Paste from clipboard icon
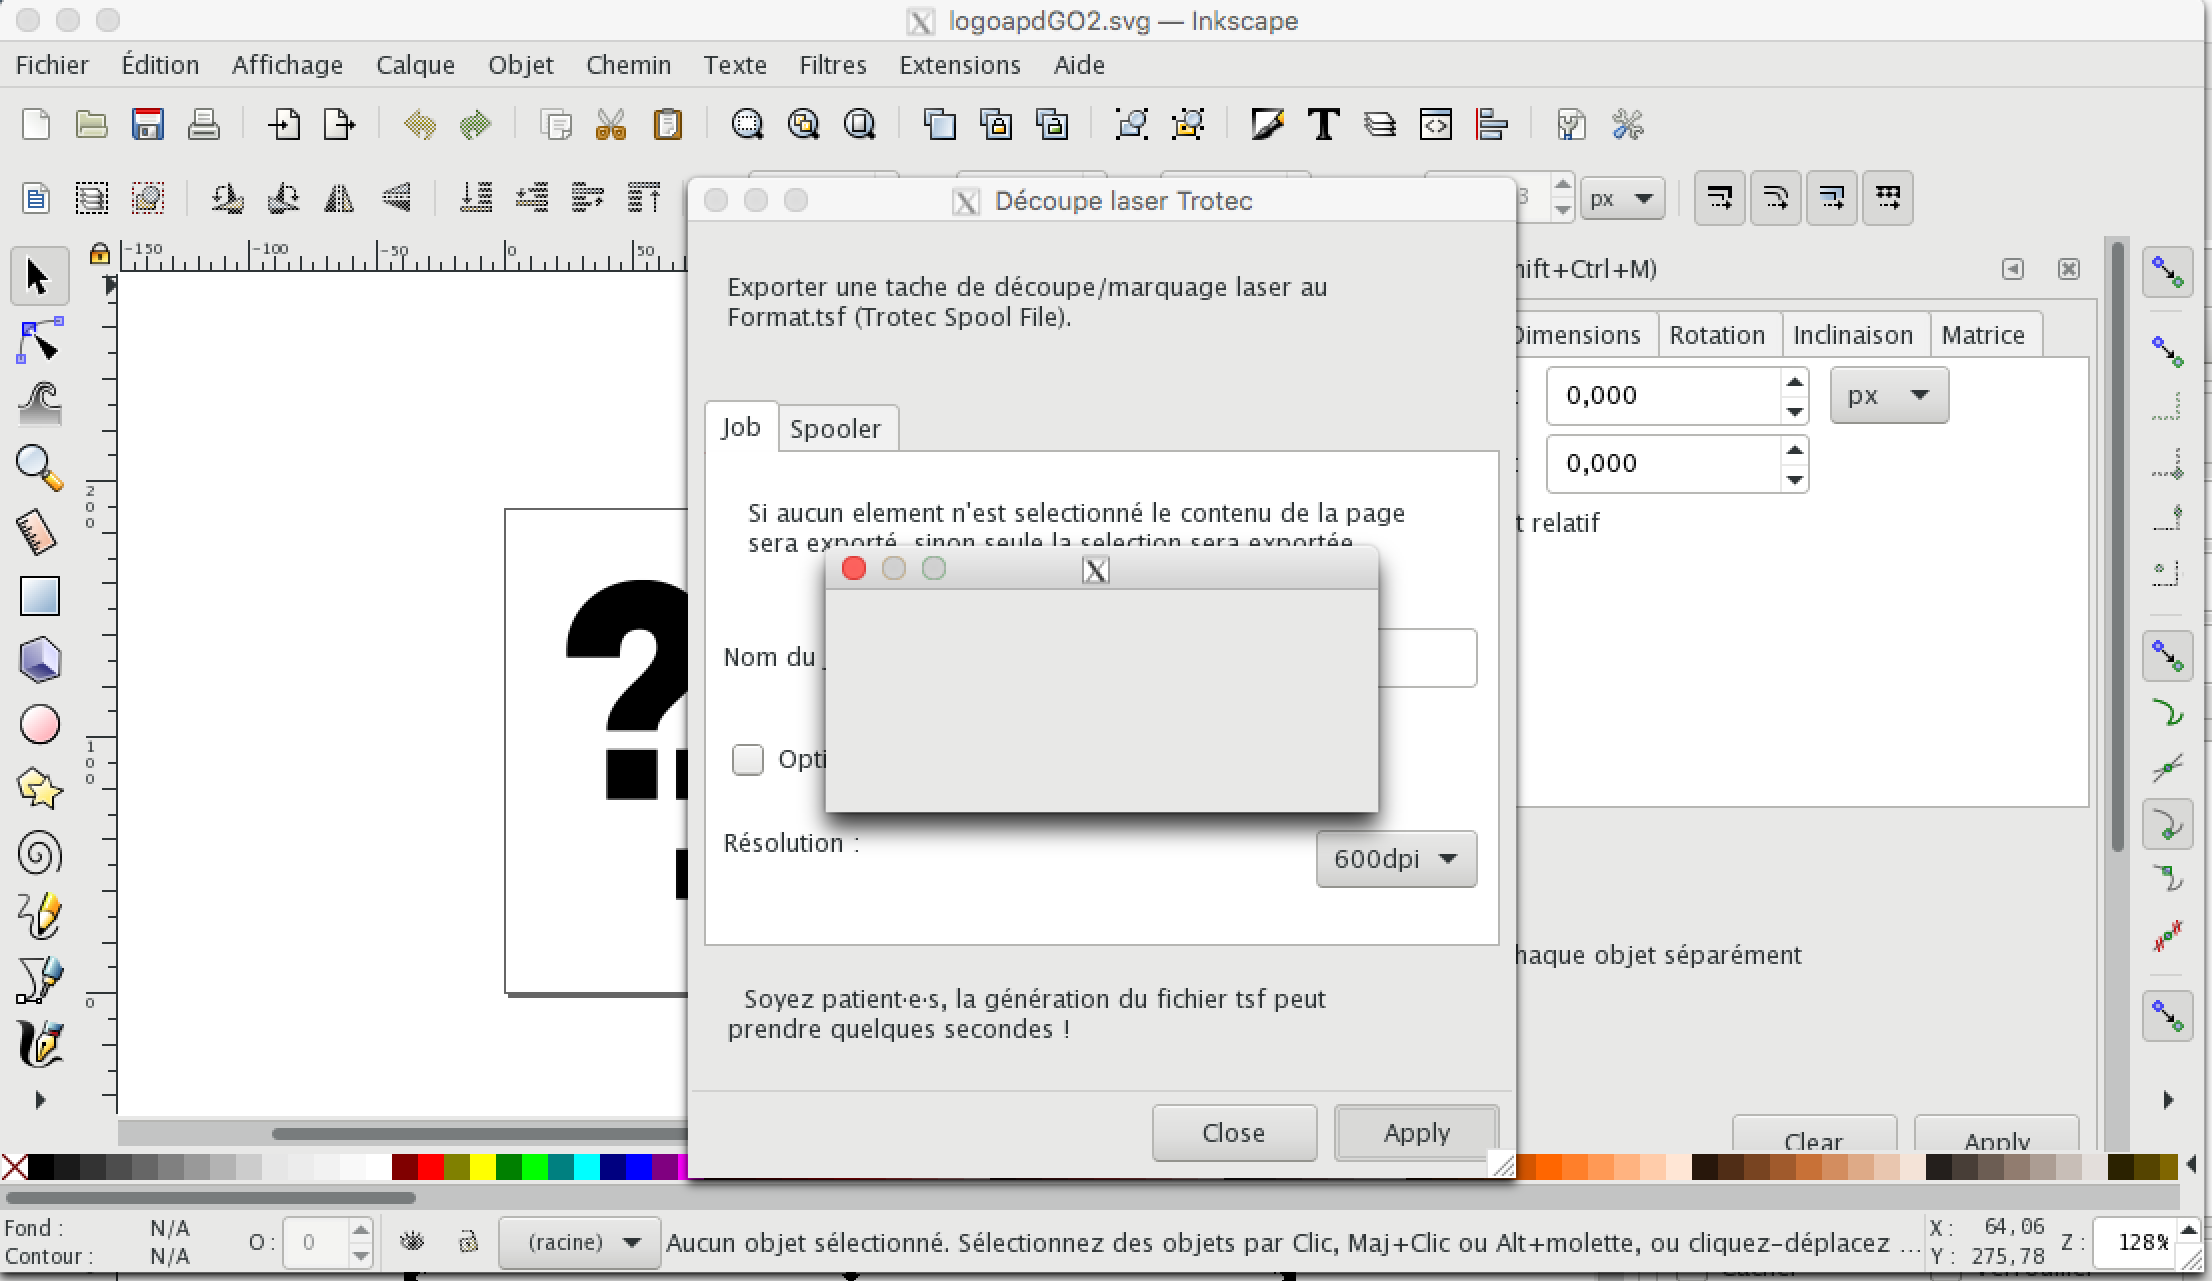The height and width of the screenshot is (1281, 2212). 667,125
